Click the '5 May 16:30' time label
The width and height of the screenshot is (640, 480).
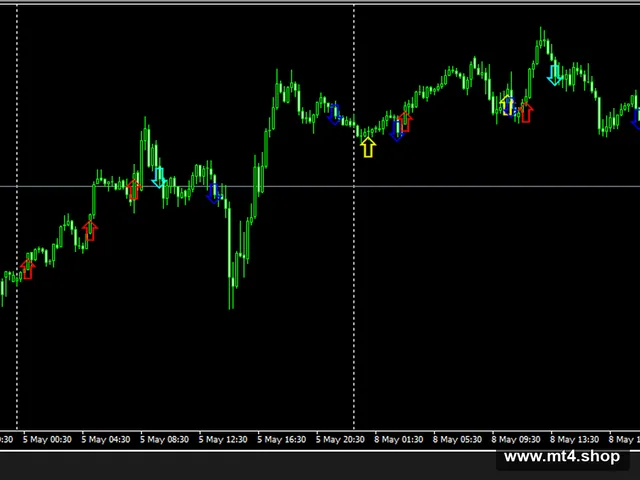[282, 440]
